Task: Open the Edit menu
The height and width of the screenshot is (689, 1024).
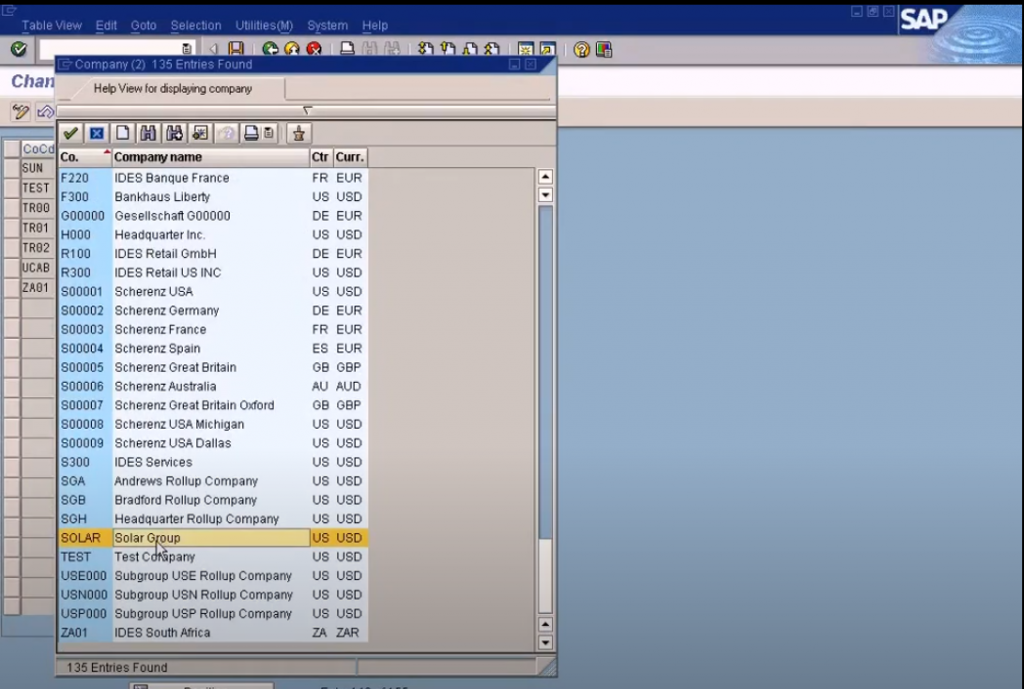Action: (x=106, y=25)
